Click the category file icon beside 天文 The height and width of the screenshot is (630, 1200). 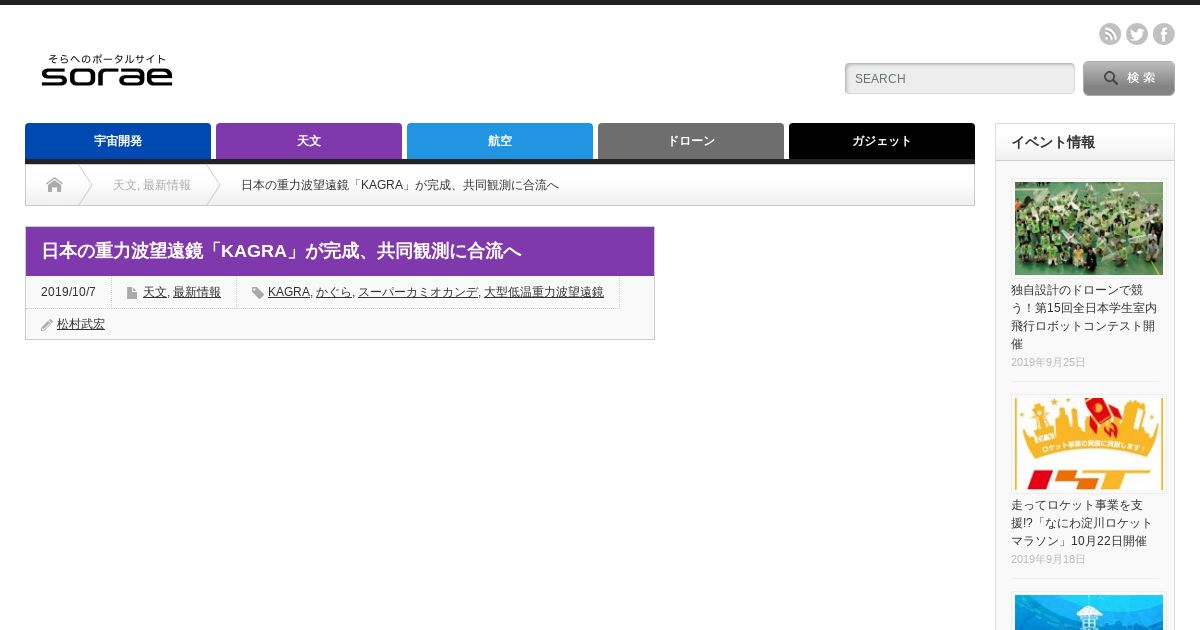[132, 293]
